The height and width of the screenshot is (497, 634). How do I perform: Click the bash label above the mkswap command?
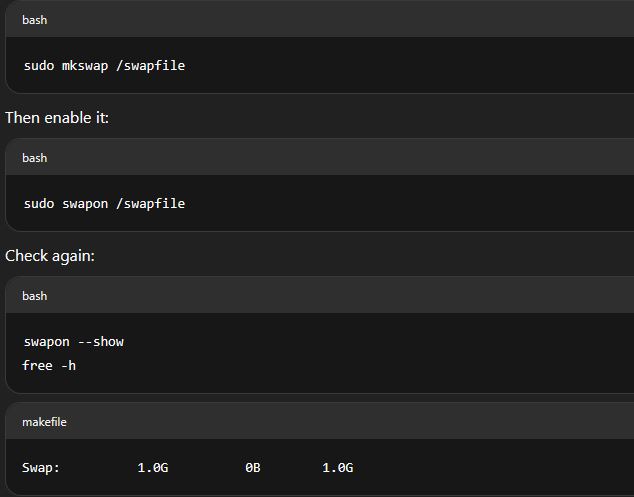(x=34, y=20)
